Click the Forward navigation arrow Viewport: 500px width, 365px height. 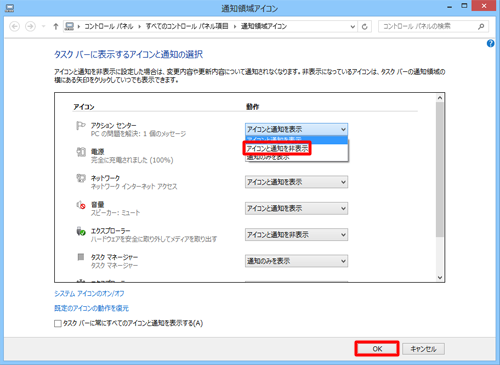tap(30, 26)
